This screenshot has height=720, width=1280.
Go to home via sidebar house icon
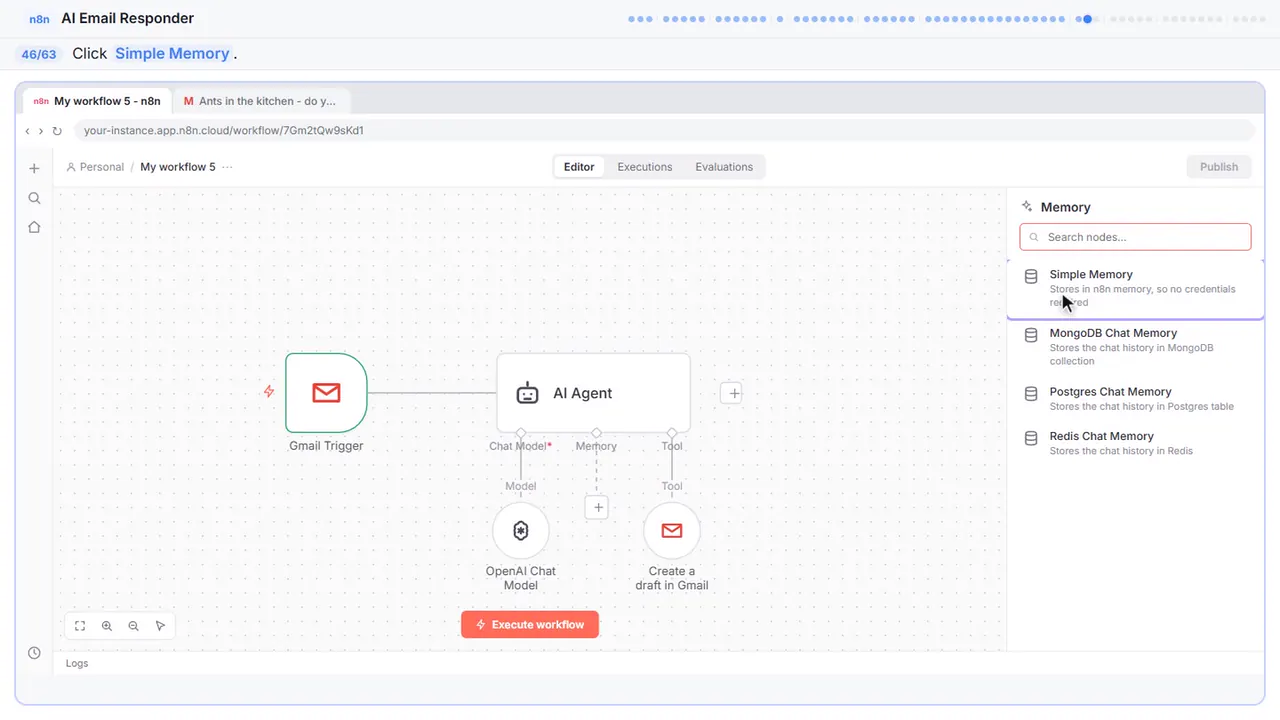point(34,227)
